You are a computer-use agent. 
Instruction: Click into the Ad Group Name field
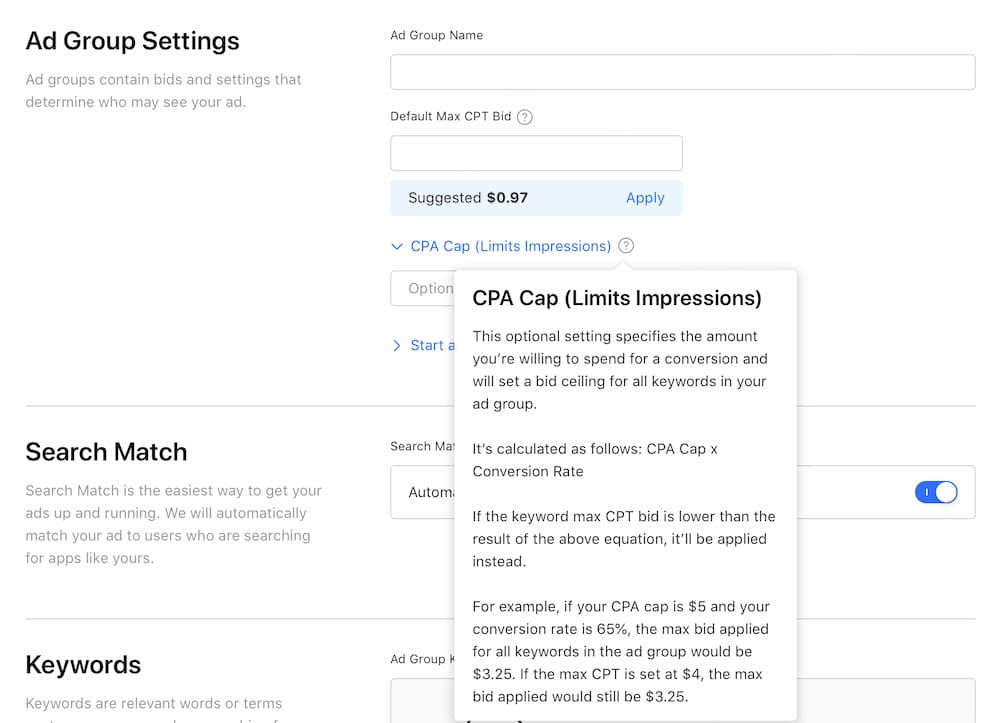pos(682,72)
